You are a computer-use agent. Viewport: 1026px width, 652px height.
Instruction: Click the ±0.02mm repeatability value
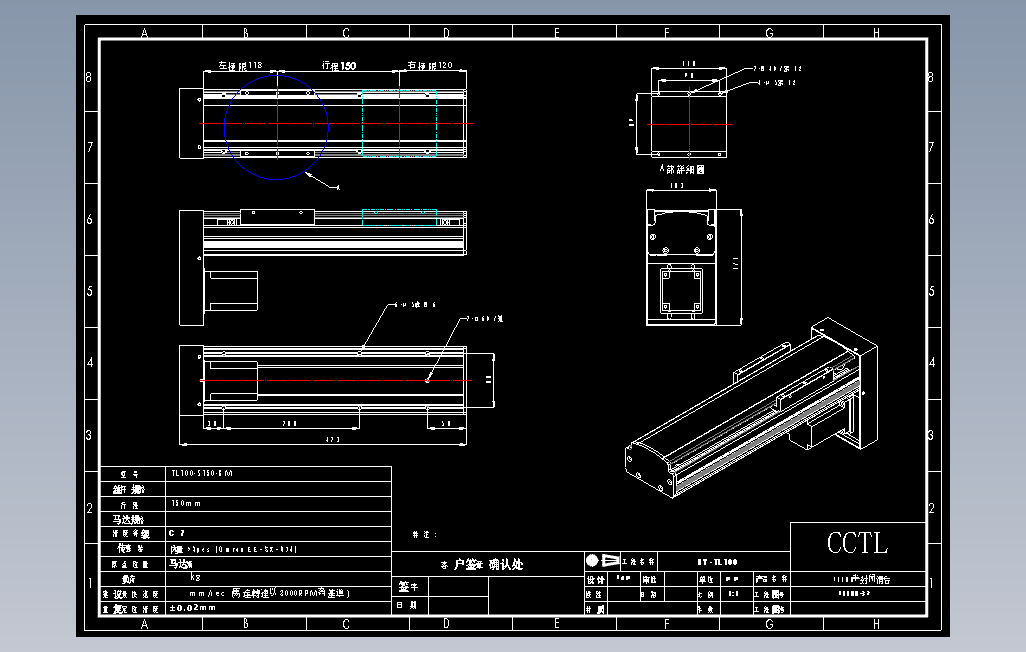[x=192, y=607]
